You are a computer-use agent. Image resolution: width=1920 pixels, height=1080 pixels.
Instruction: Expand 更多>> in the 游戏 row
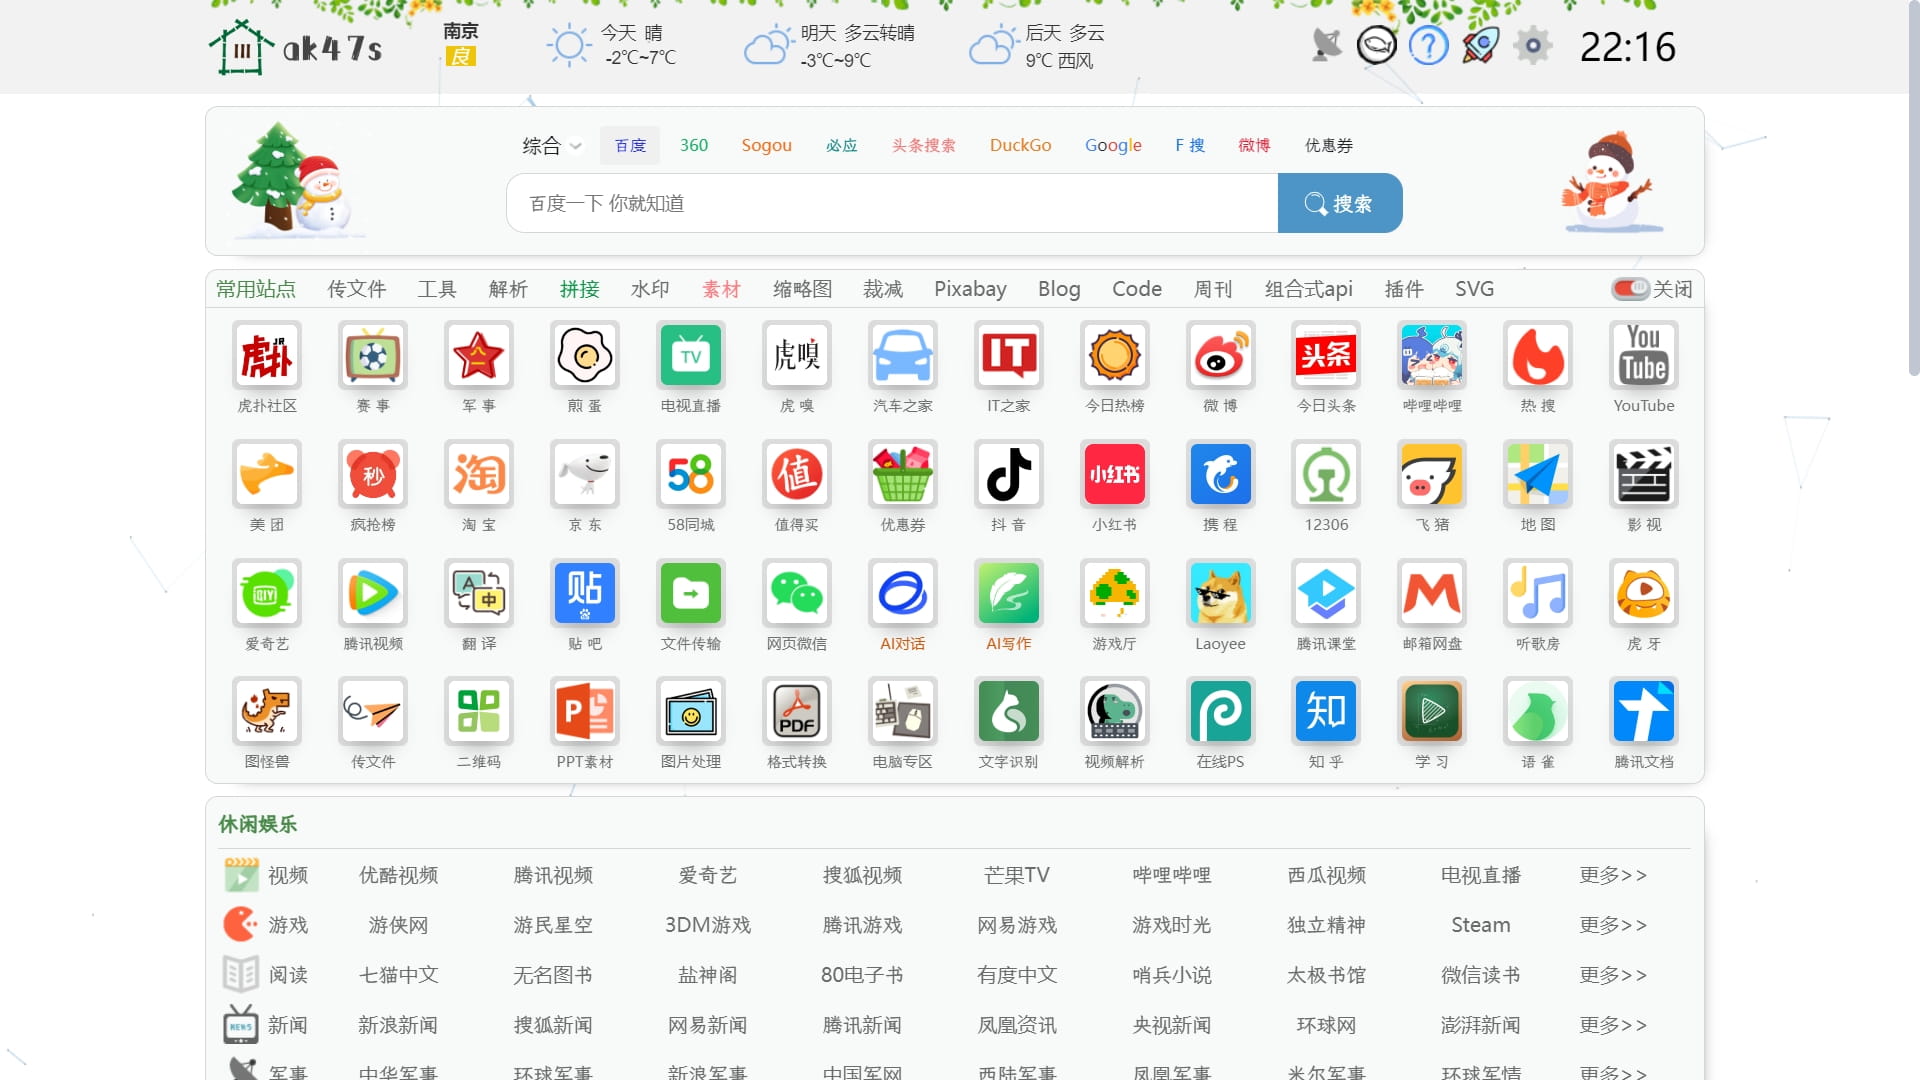pyautogui.click(x=1612, y=925)
